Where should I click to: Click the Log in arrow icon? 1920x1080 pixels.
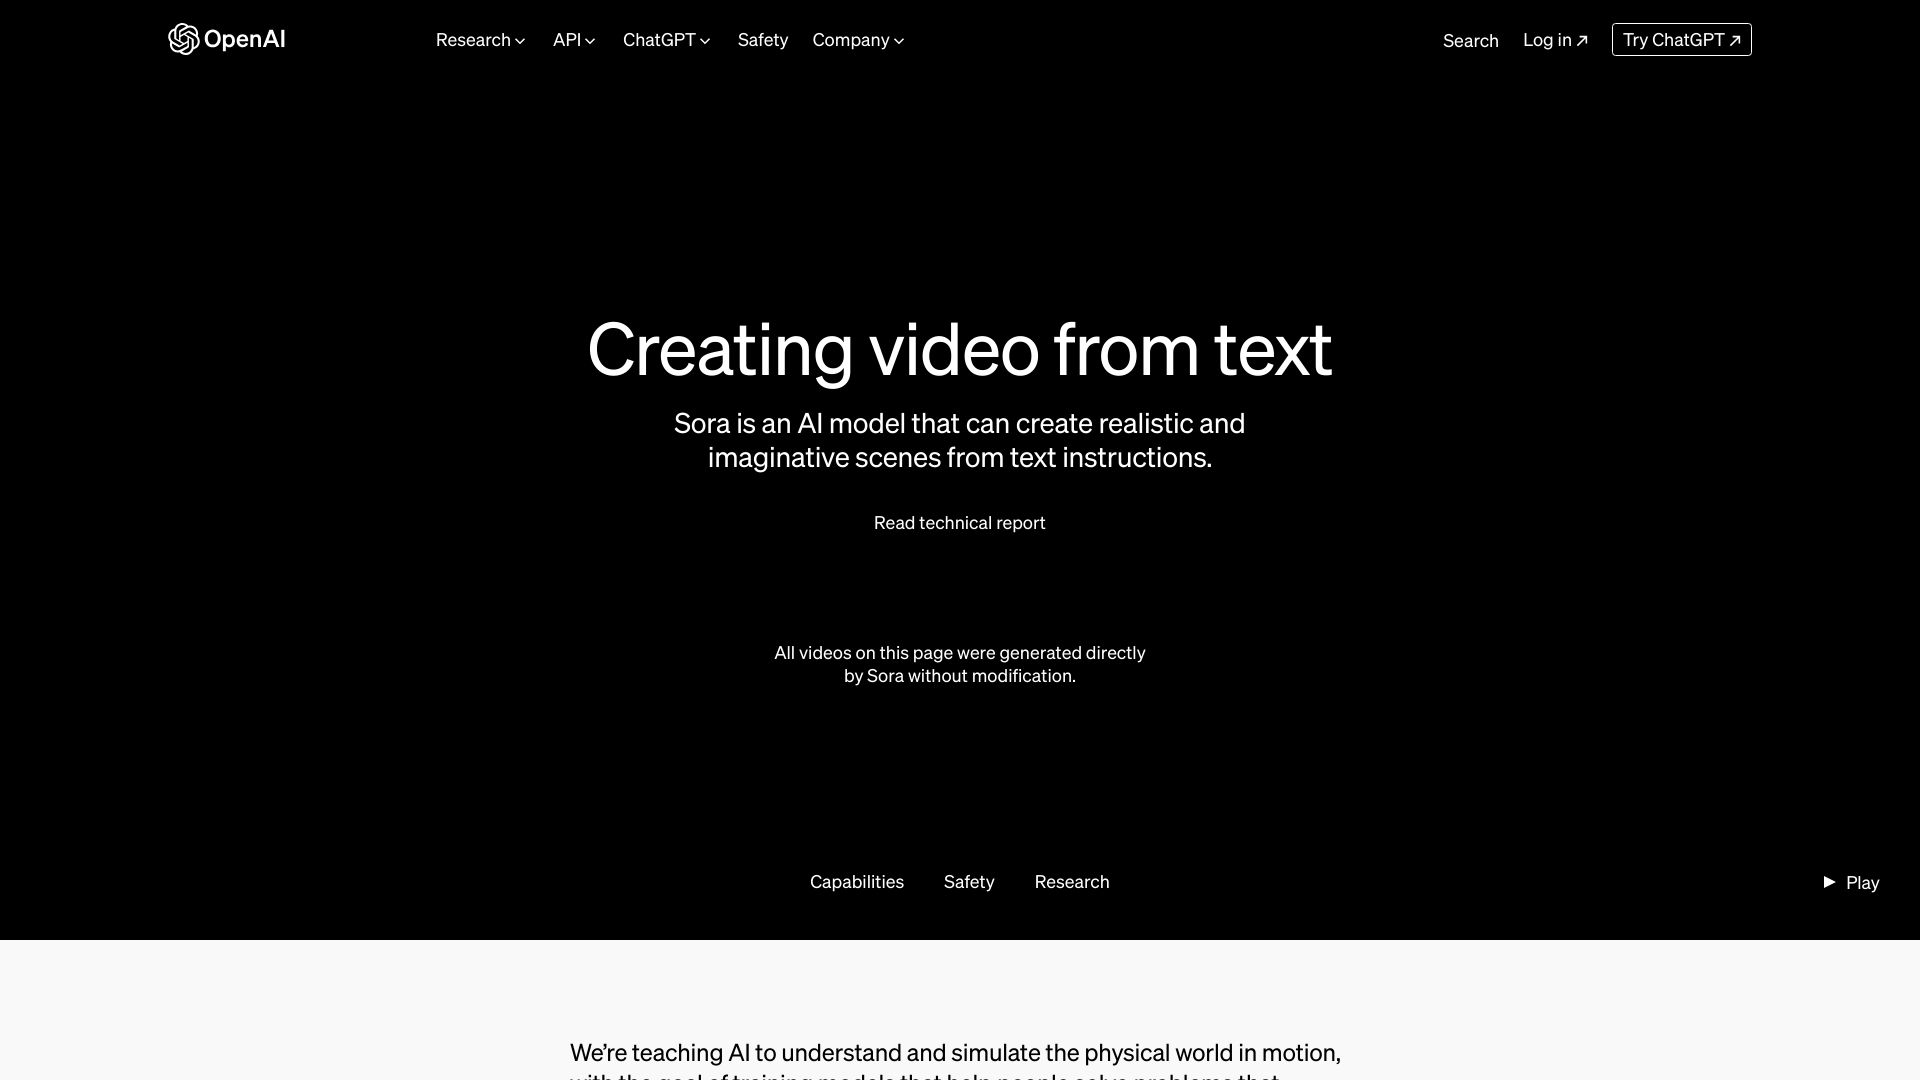click(x=1582, y=40)
